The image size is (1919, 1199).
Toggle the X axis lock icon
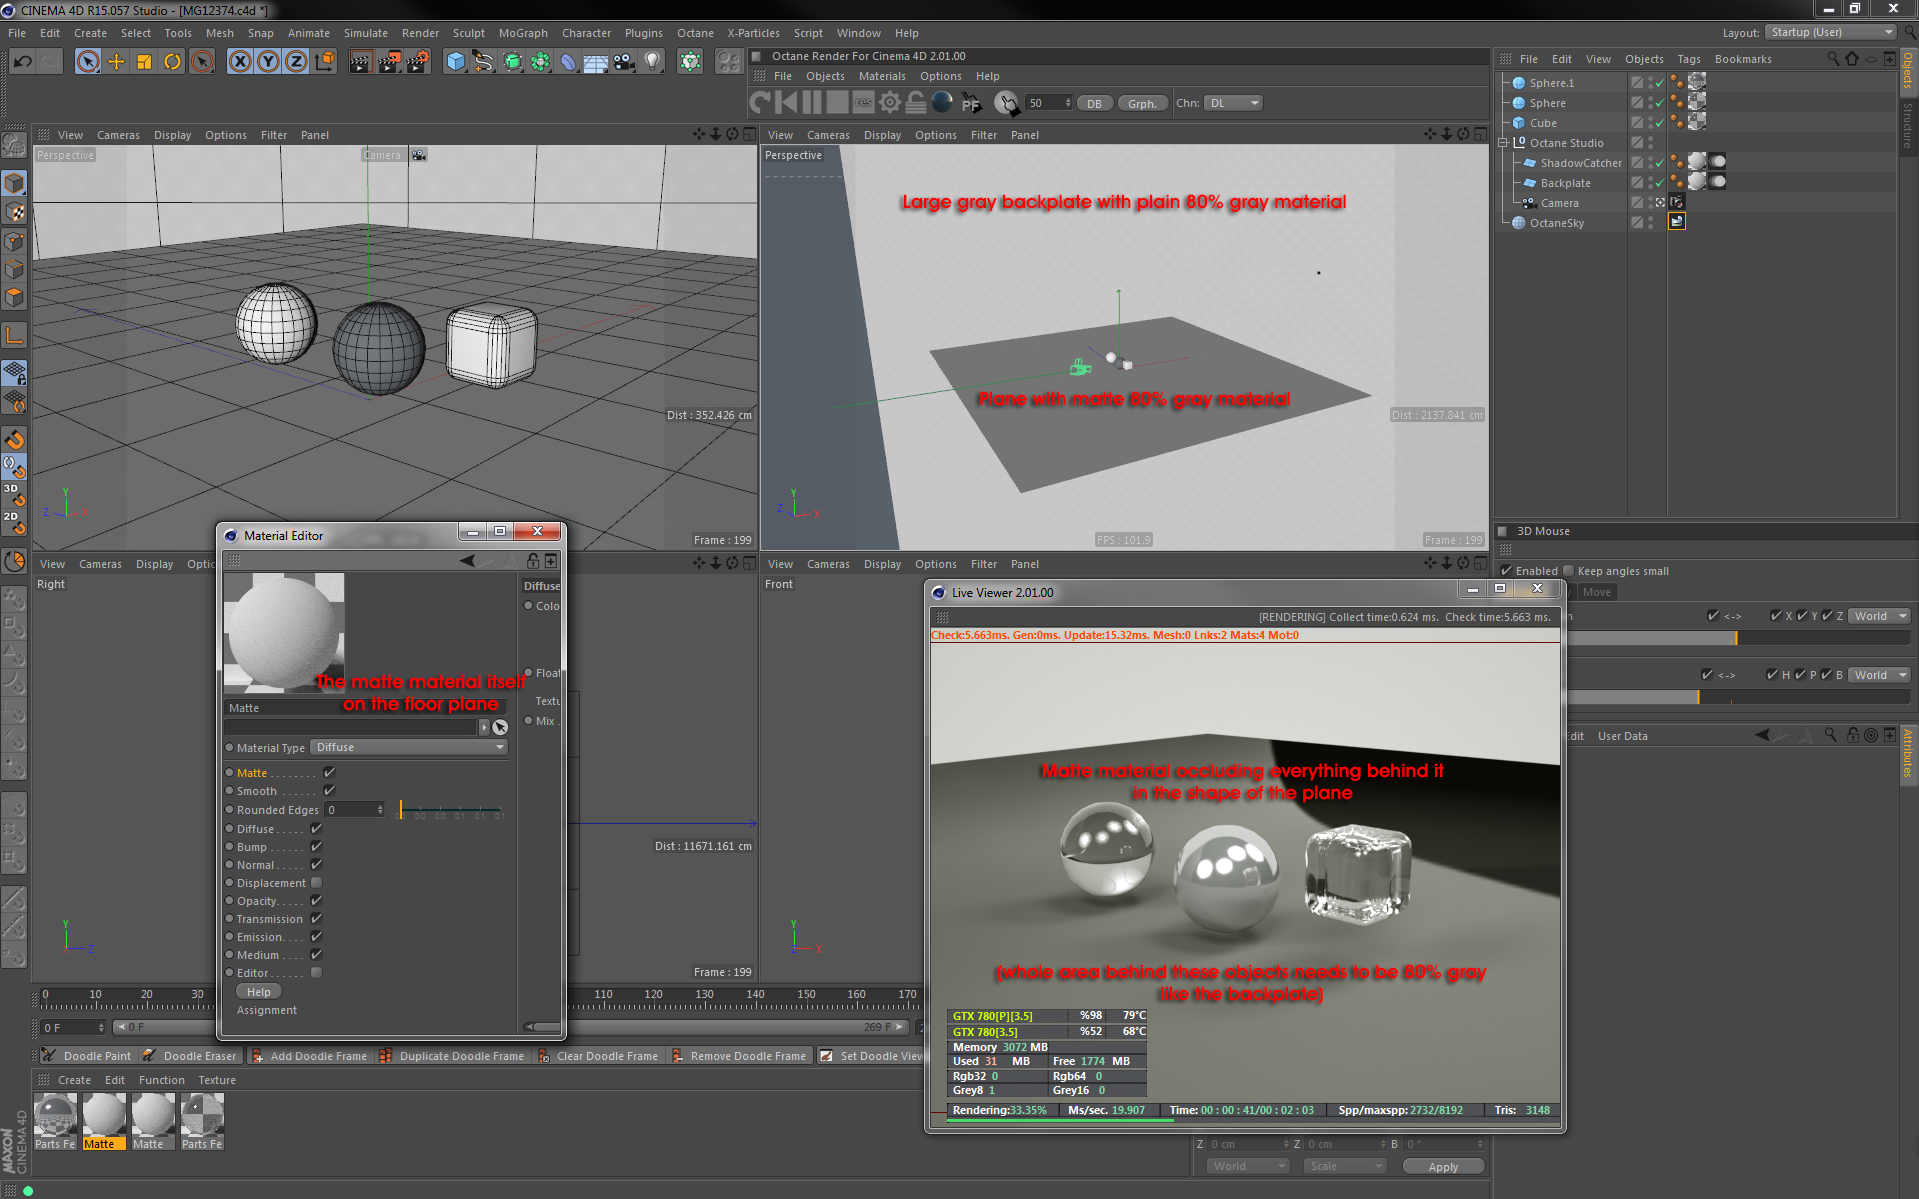click(x=240, y=62)
